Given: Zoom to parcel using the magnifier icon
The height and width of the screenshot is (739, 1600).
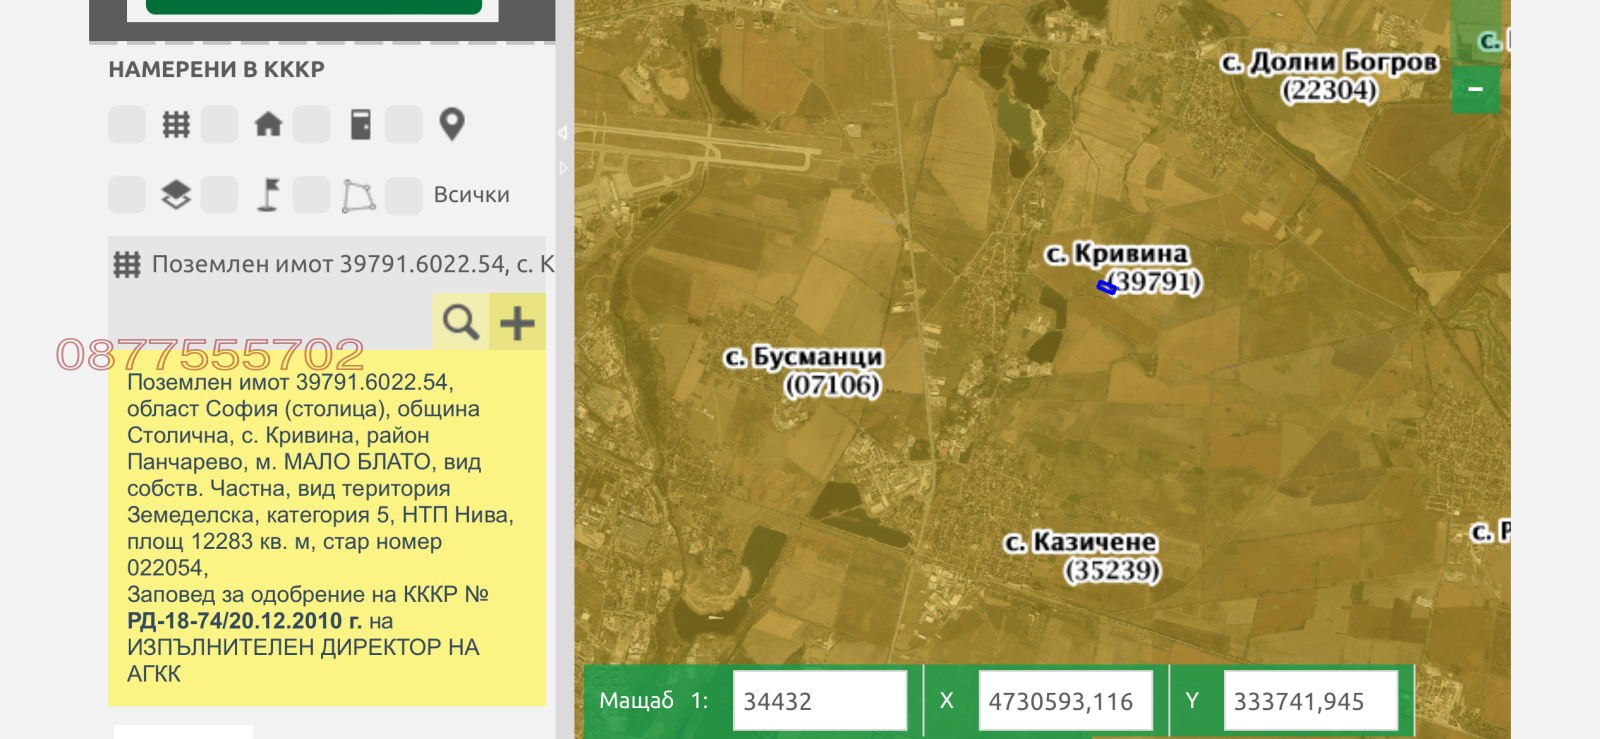Looking at the screenshot, I should (x=460, y=322).
